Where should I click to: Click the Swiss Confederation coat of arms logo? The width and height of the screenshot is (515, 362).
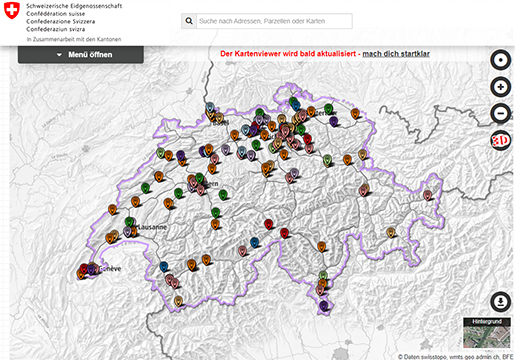tap(12, 10)
